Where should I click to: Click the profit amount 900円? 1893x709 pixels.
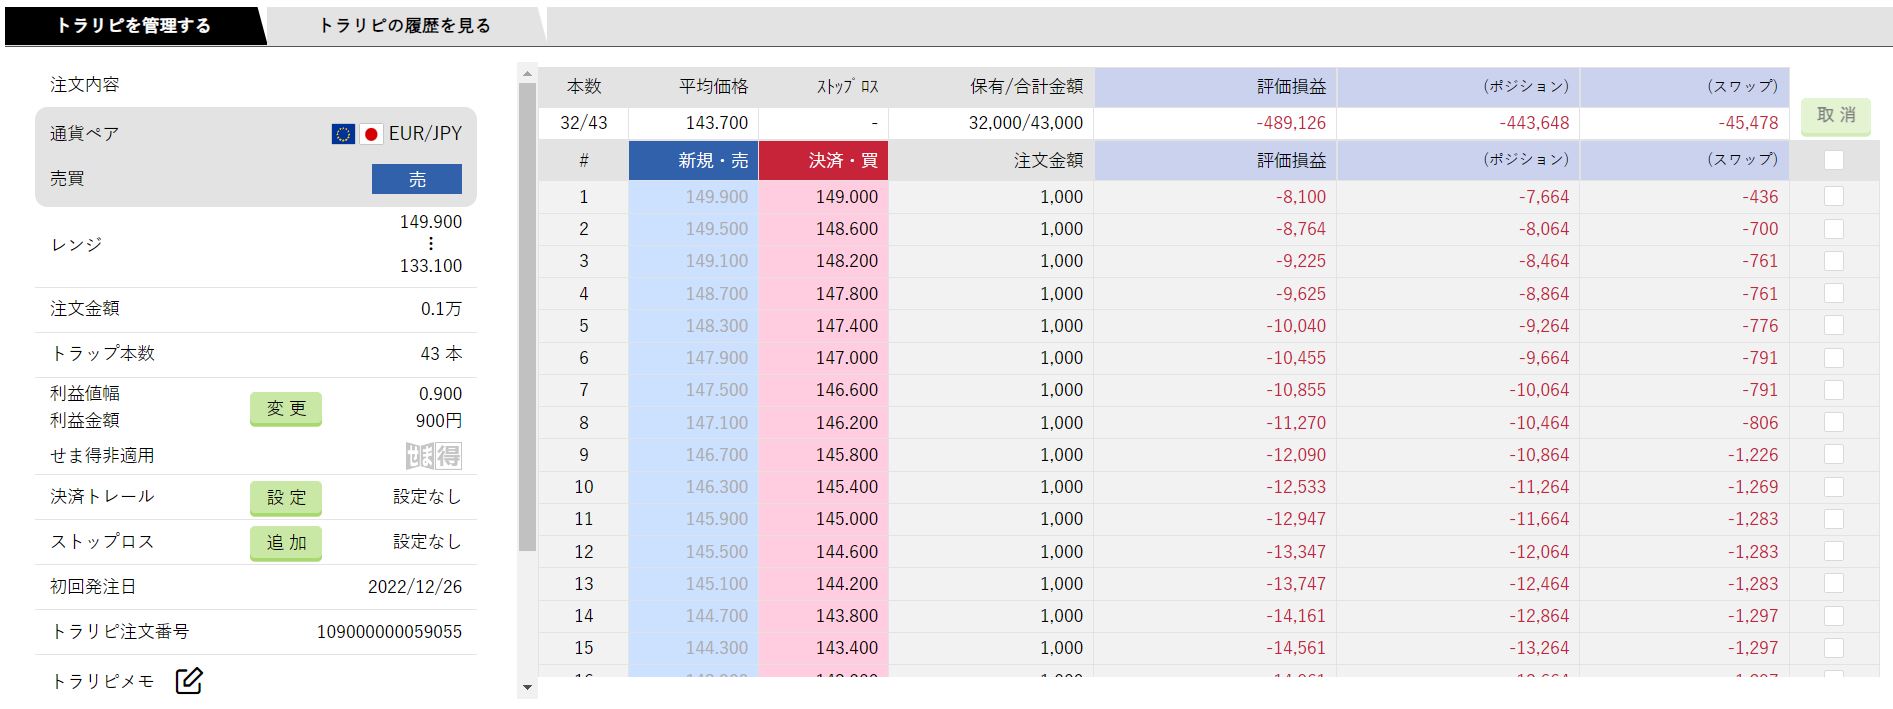439,421
